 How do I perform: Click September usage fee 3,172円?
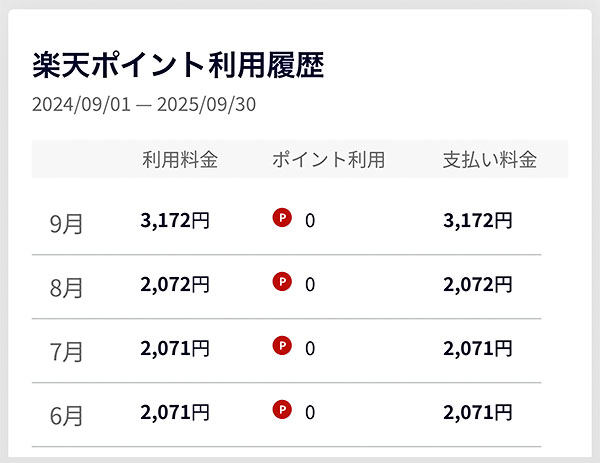tap(175, 220)
